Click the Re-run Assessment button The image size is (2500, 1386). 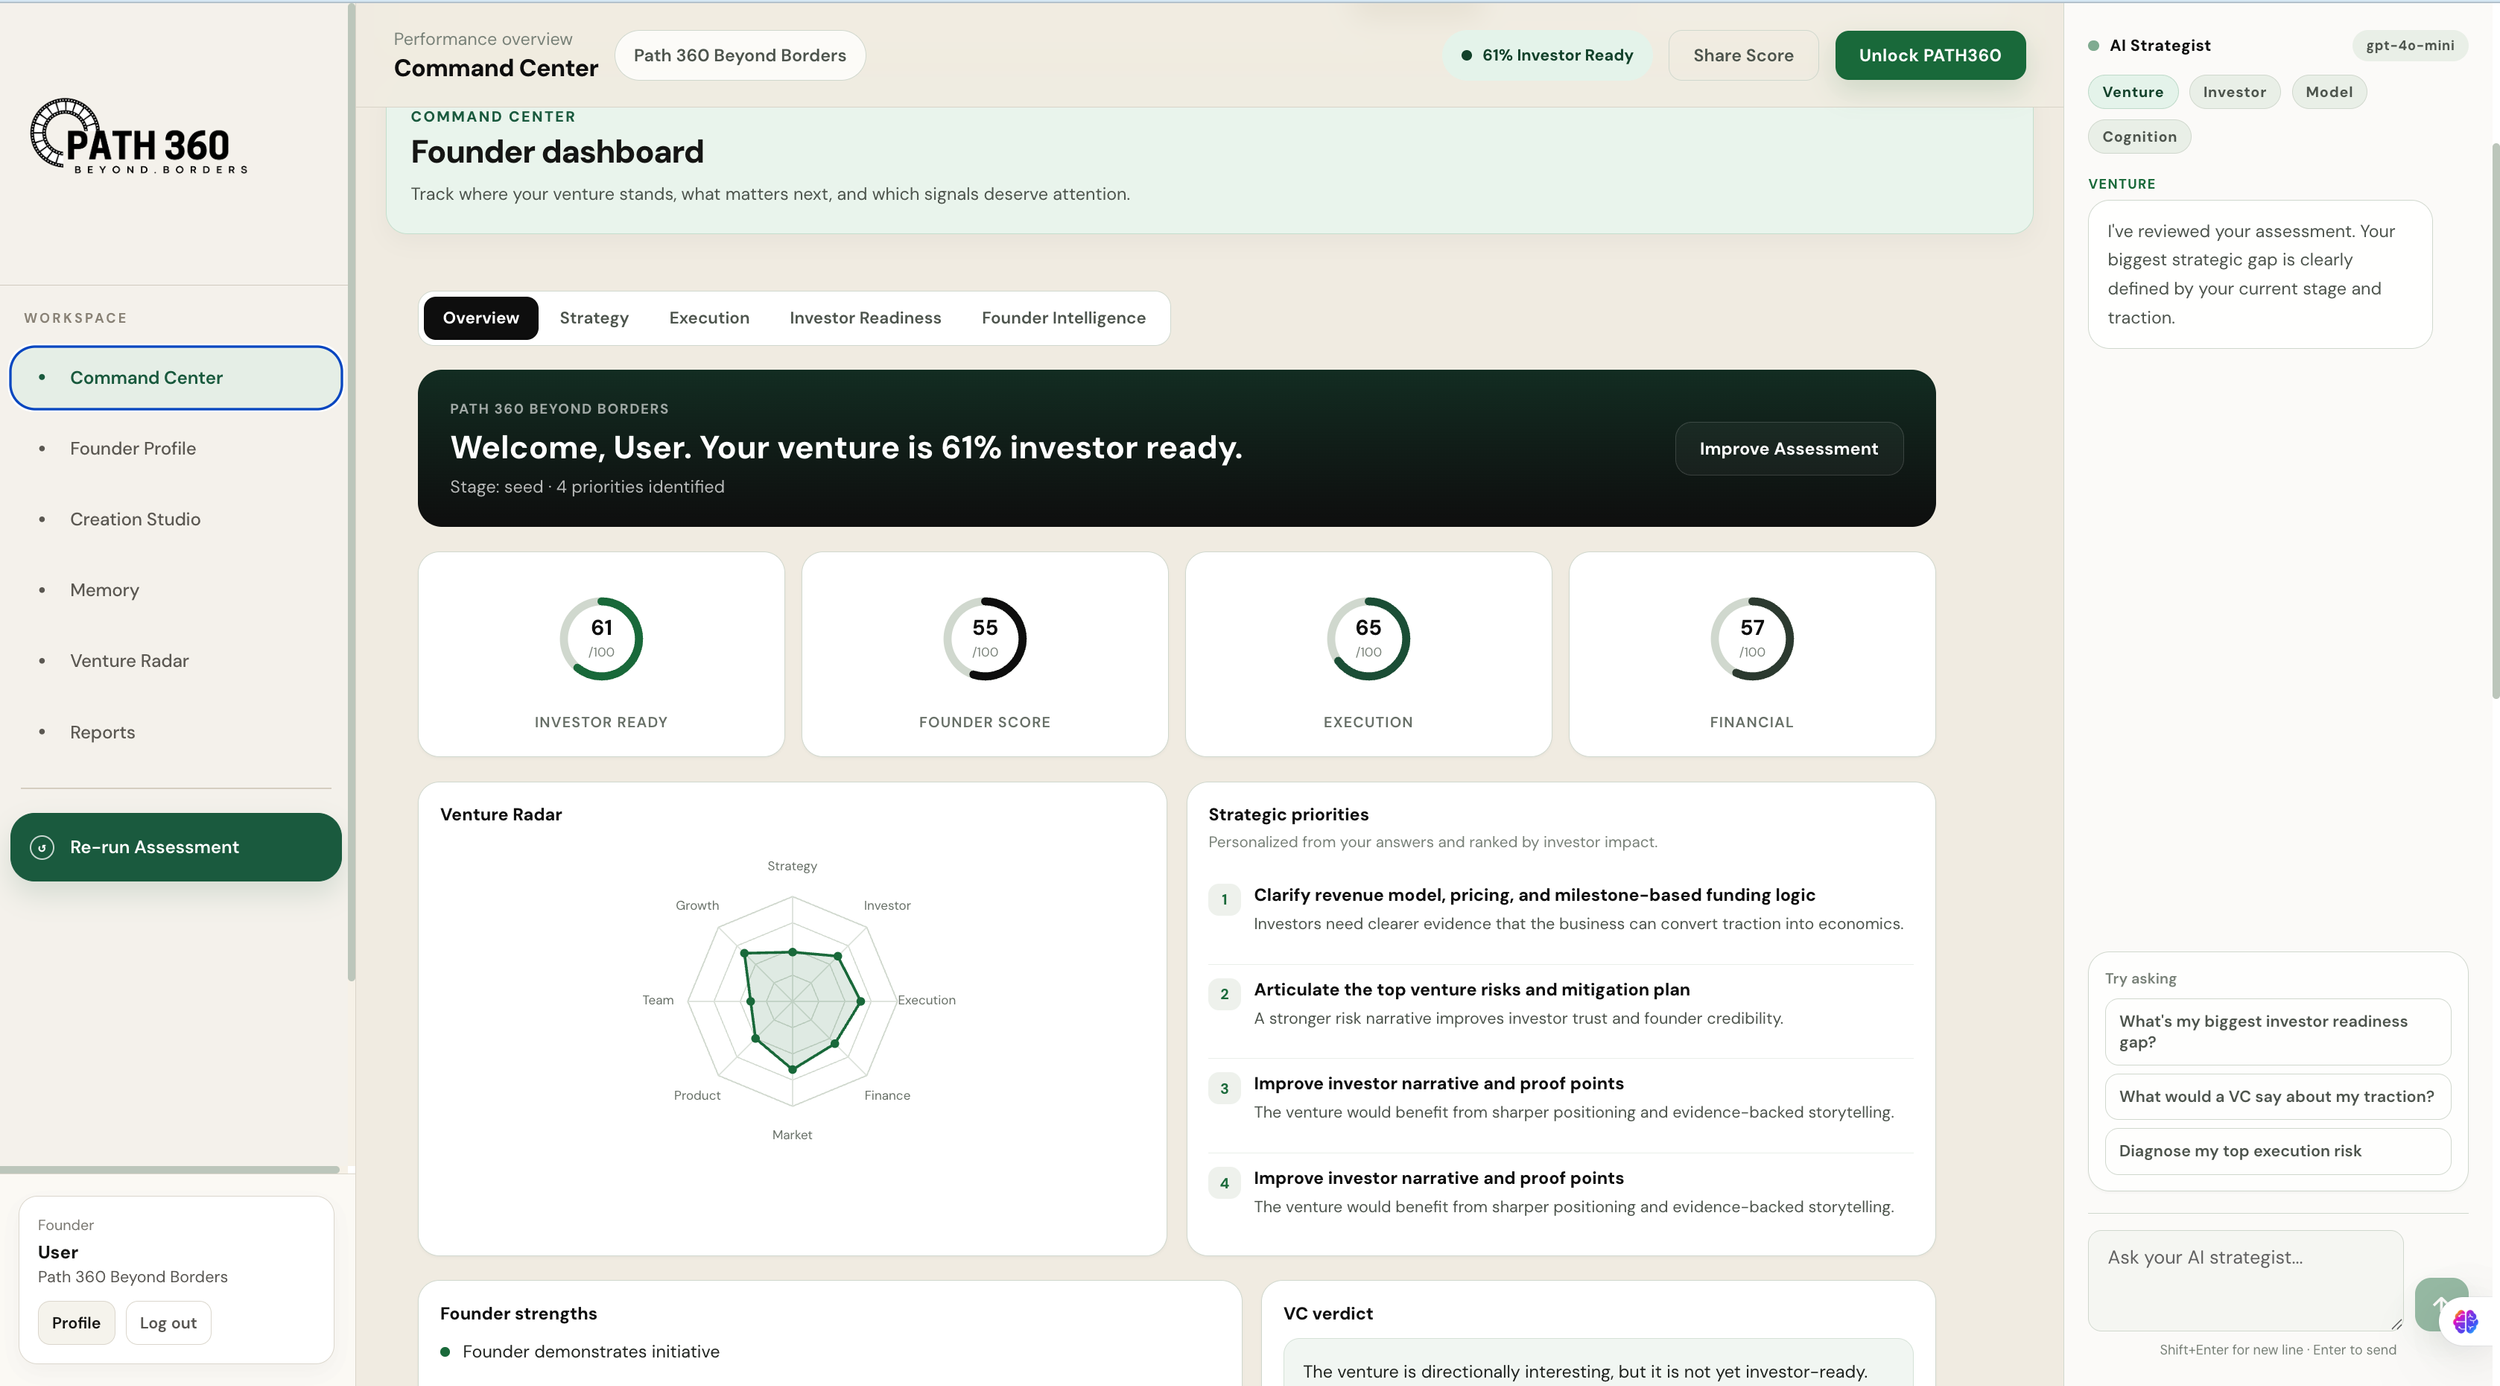(176, 847)
